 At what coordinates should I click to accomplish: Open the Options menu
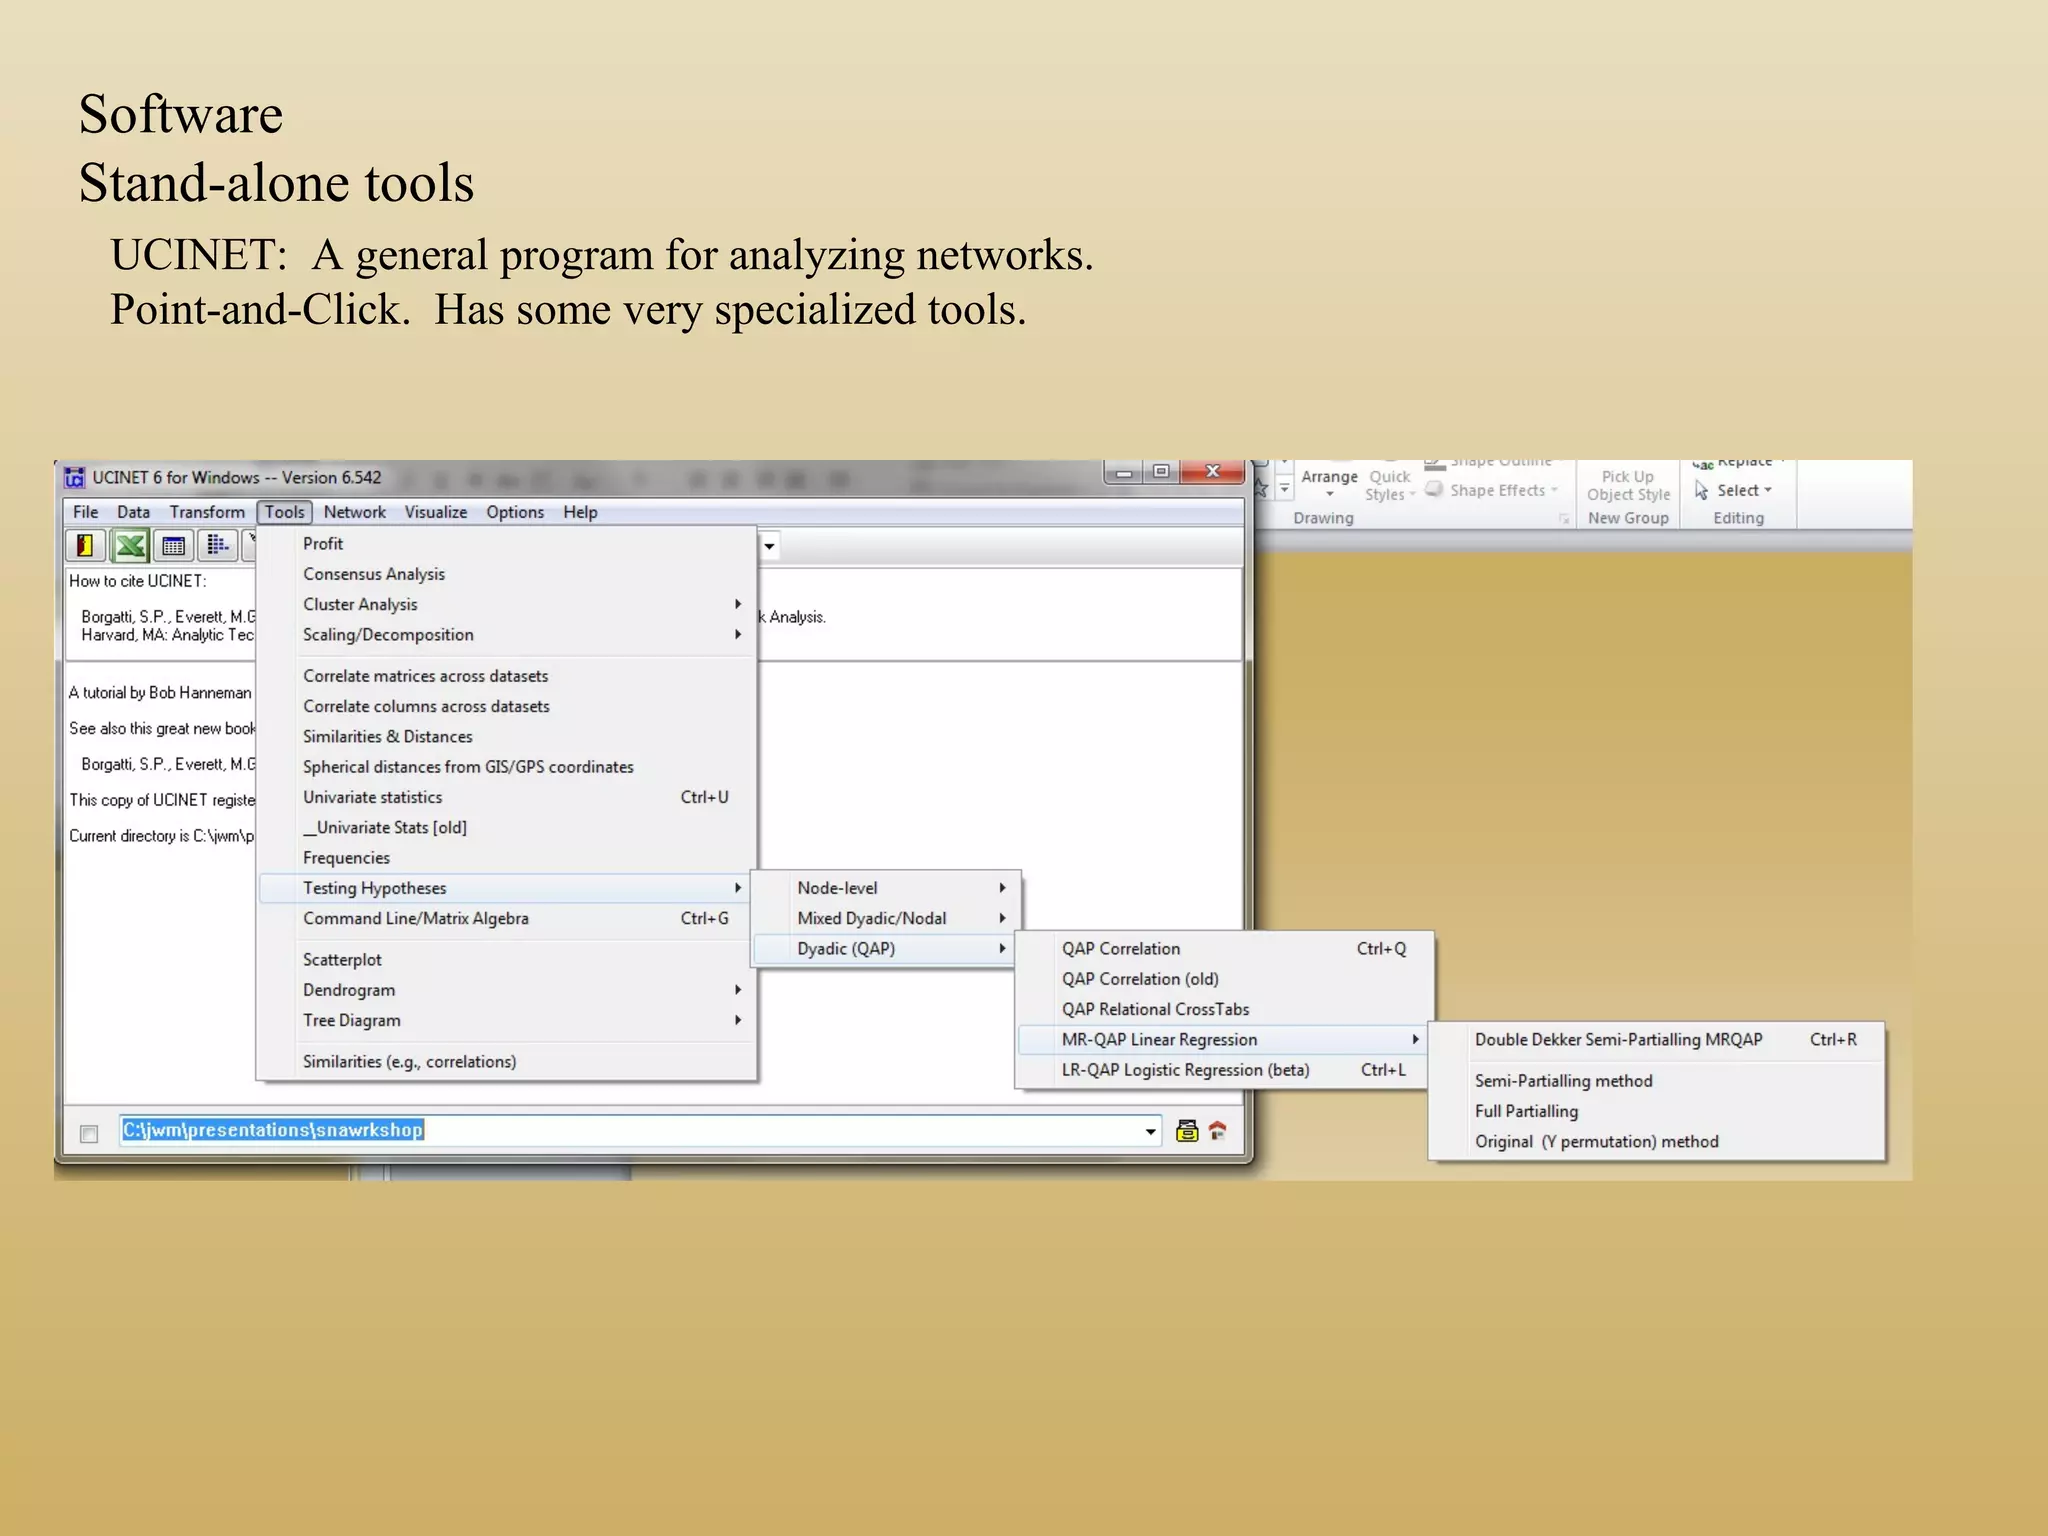point(515,512)
